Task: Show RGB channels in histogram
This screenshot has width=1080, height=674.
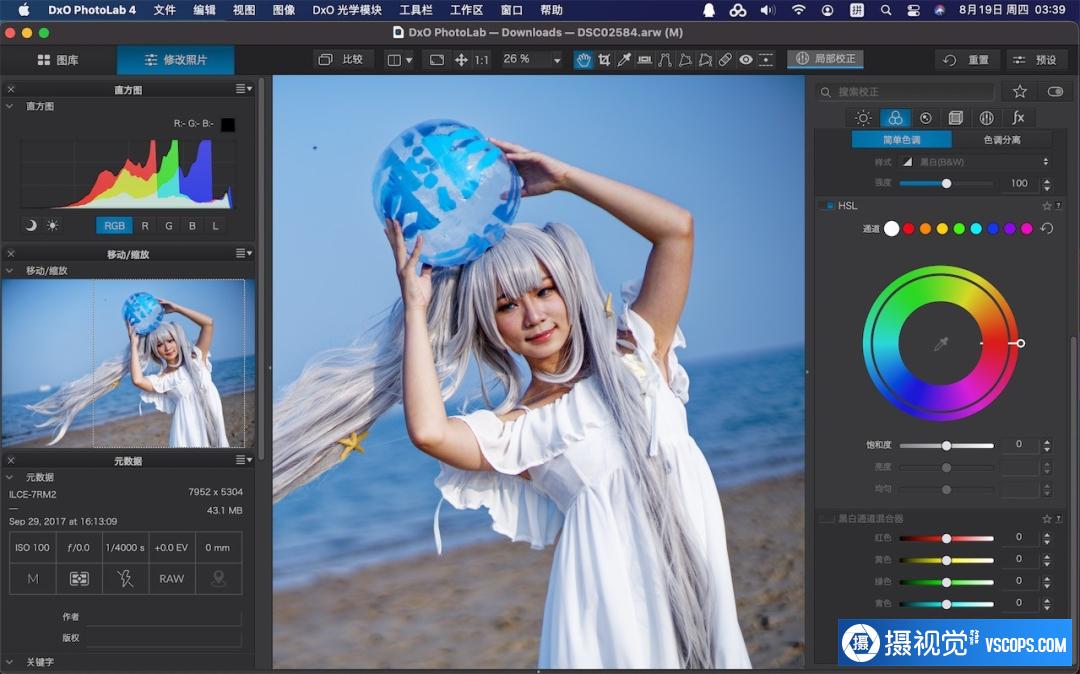Action: pyautogui.click(x=114, y=225)
